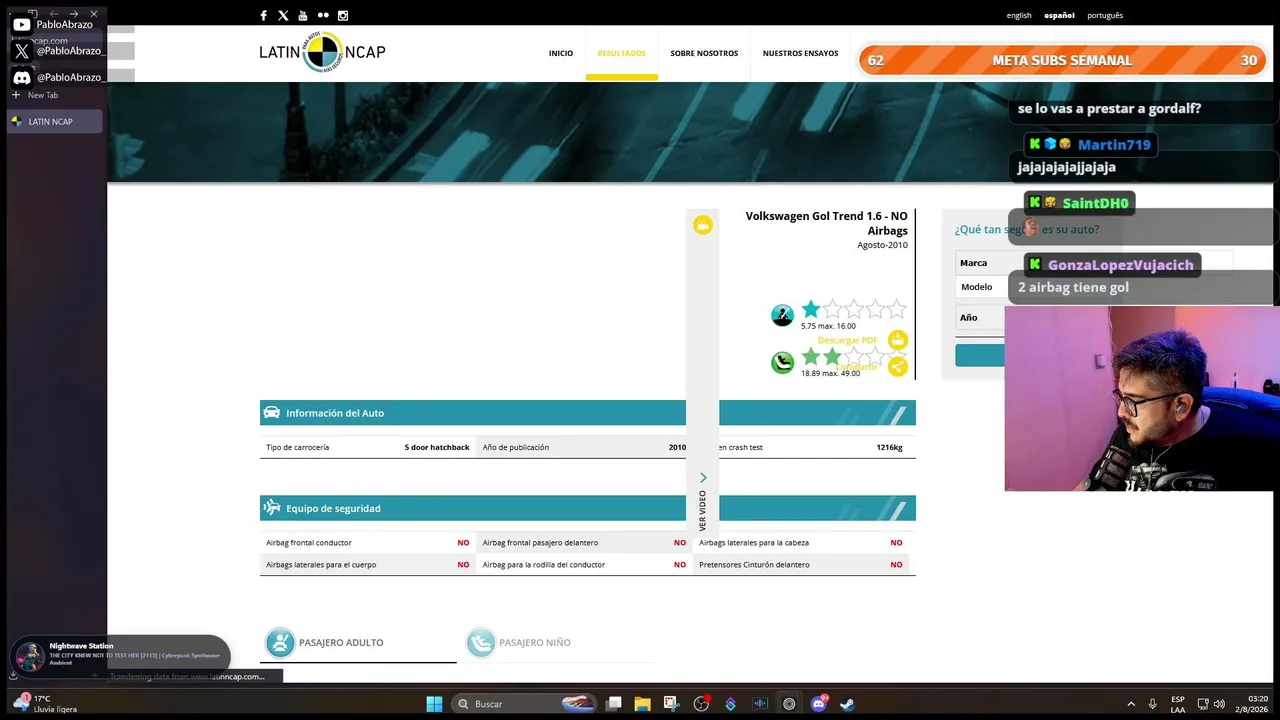Screen dimensions: 1280x720
Task: Open Steam from taskbar
Action: point(847,704)
